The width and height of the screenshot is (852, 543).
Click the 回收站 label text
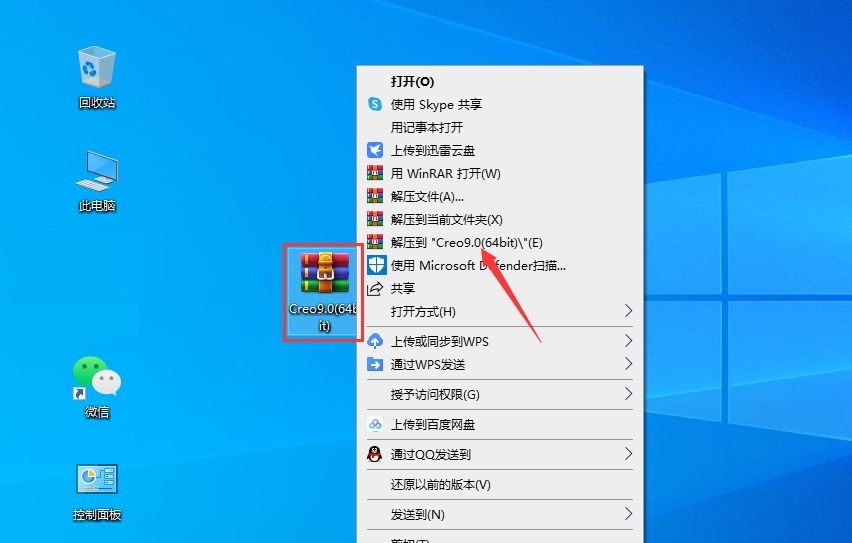[x=97, y=103]
